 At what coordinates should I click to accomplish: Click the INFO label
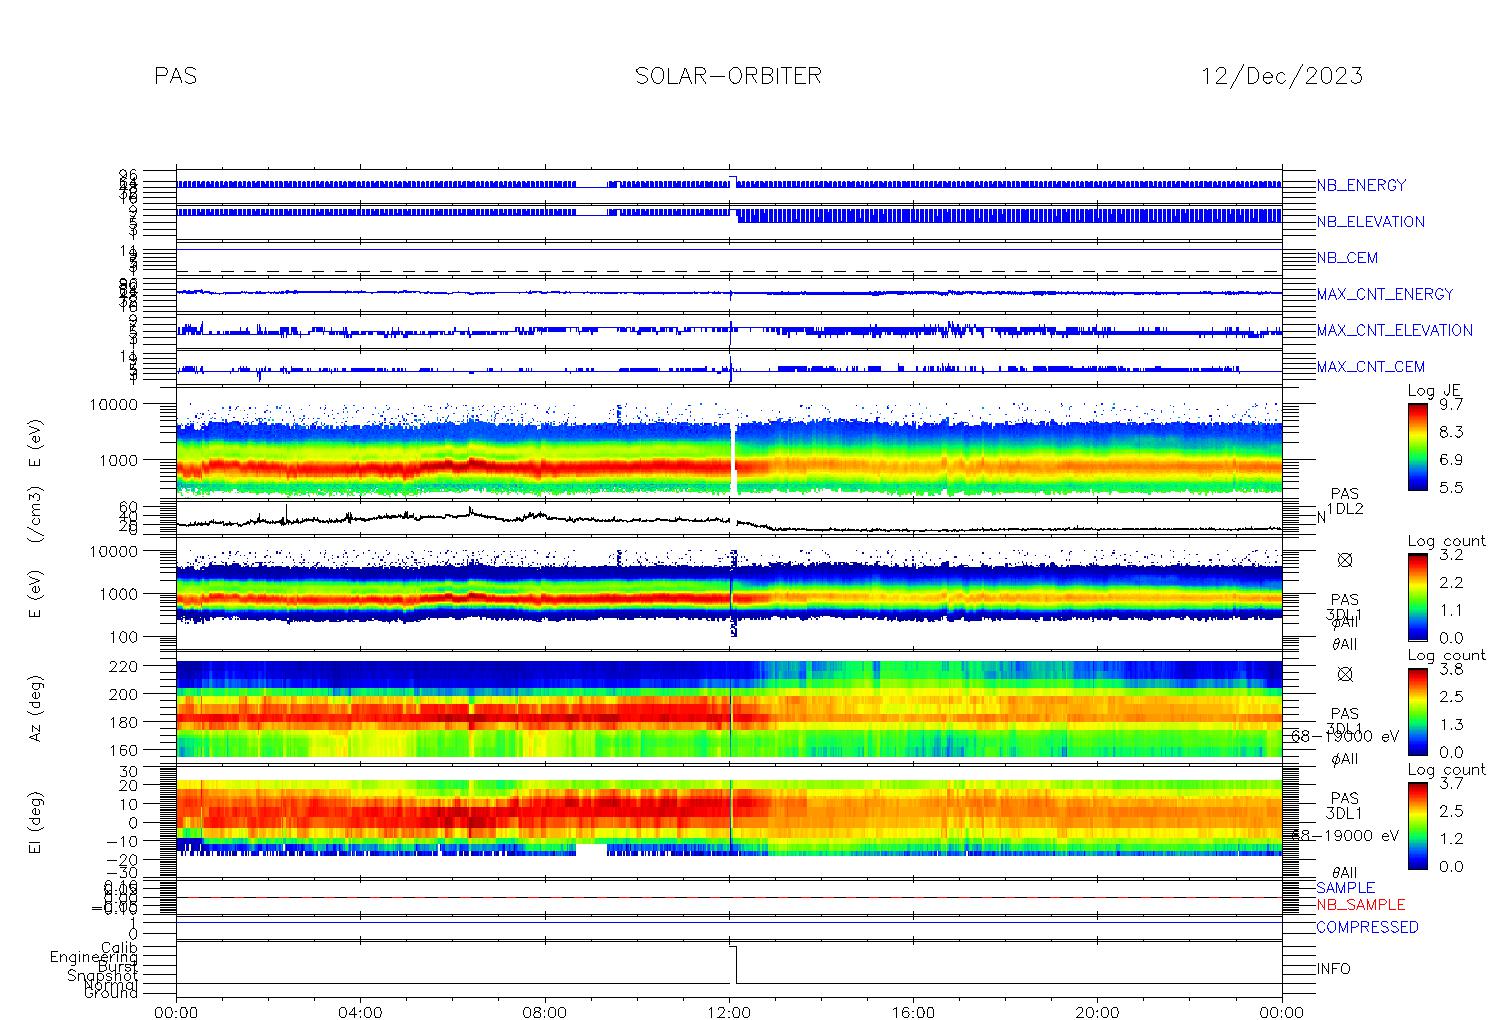tap(1333, 969)
